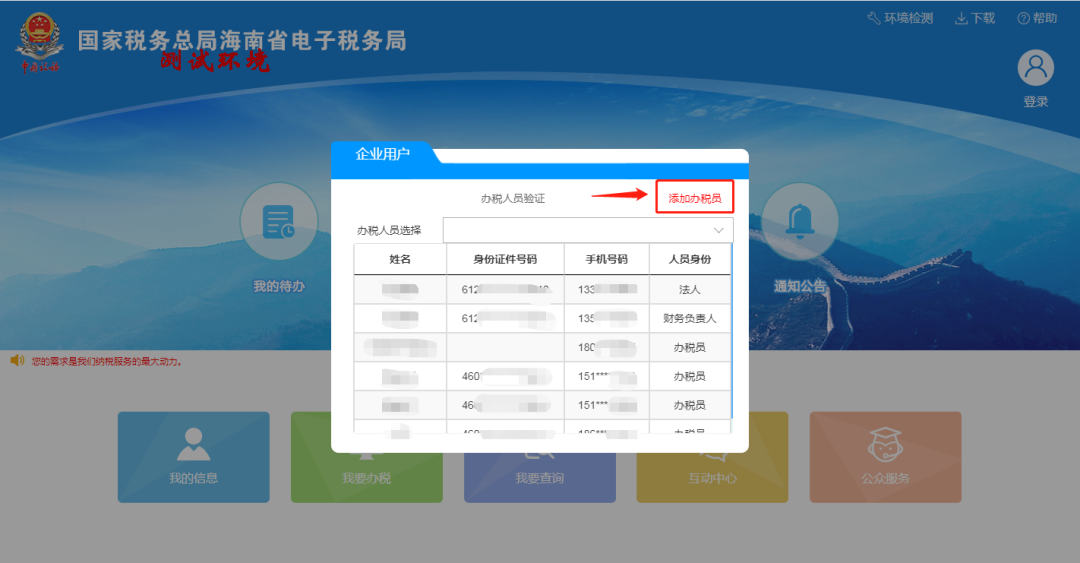Viewport: 1080px width, 563px height.
Task: Click the 办税人员验证 heading text
Action: pos(512,198)
